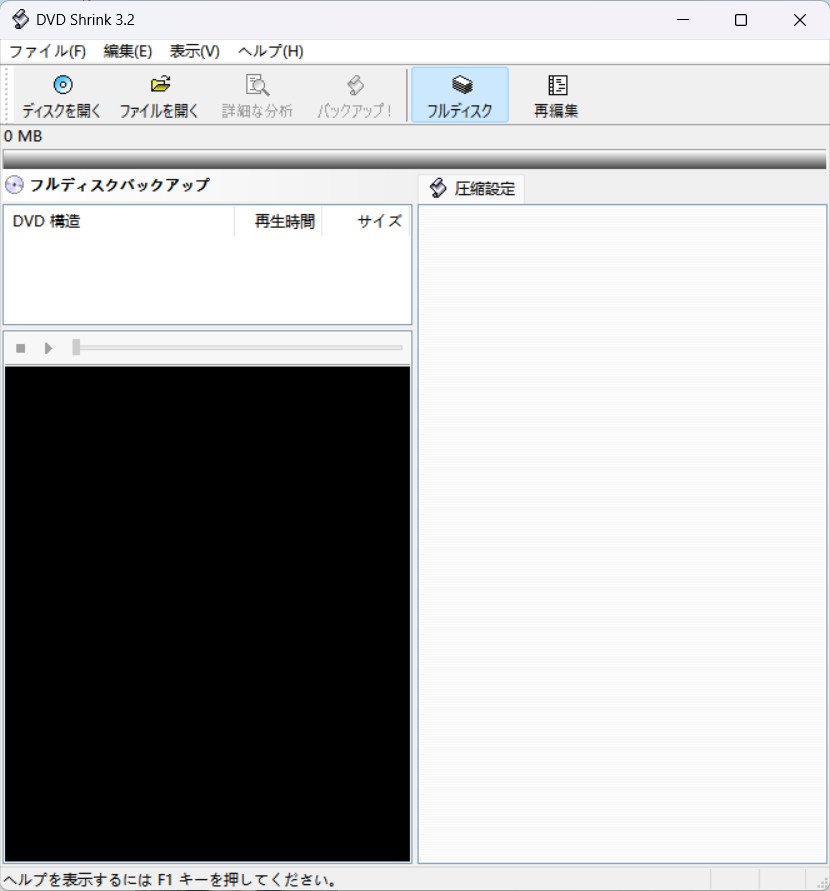Open the 表示(V) menu
Viewport: 830px width, 891px height.
tap(195, 52)
